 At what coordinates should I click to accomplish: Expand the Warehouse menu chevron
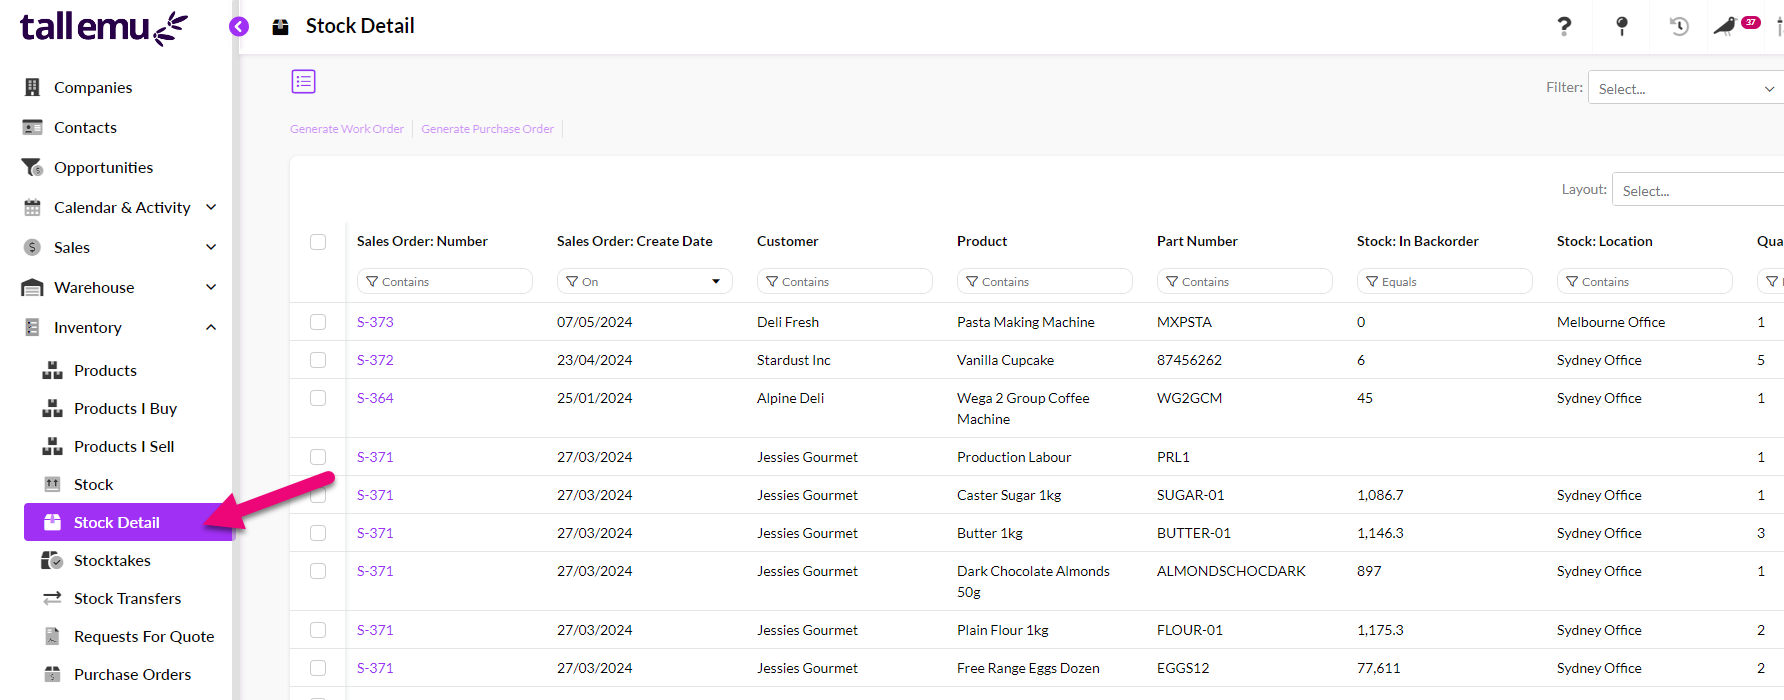(211, 287)
